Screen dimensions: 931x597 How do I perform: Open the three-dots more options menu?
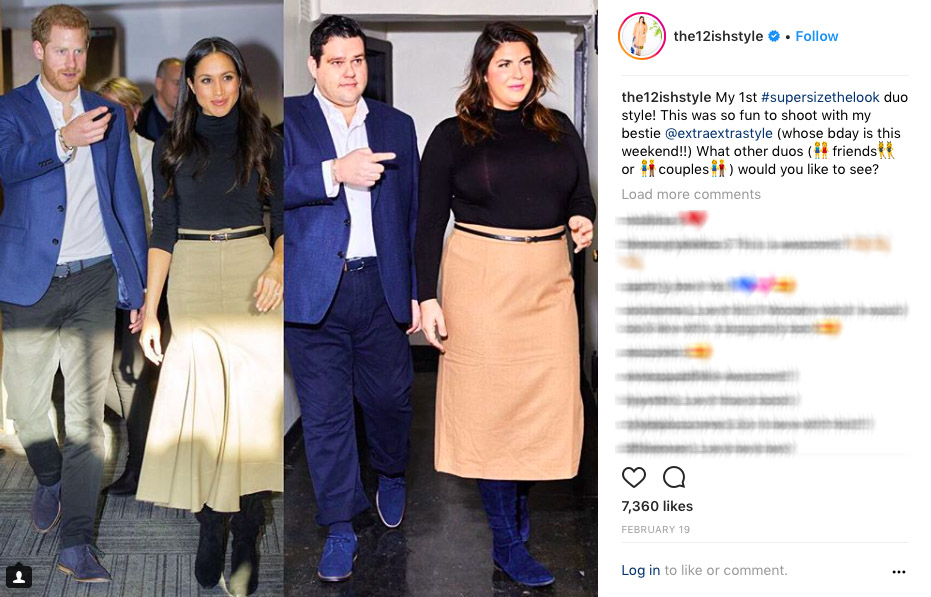click(x=898, y=571)
